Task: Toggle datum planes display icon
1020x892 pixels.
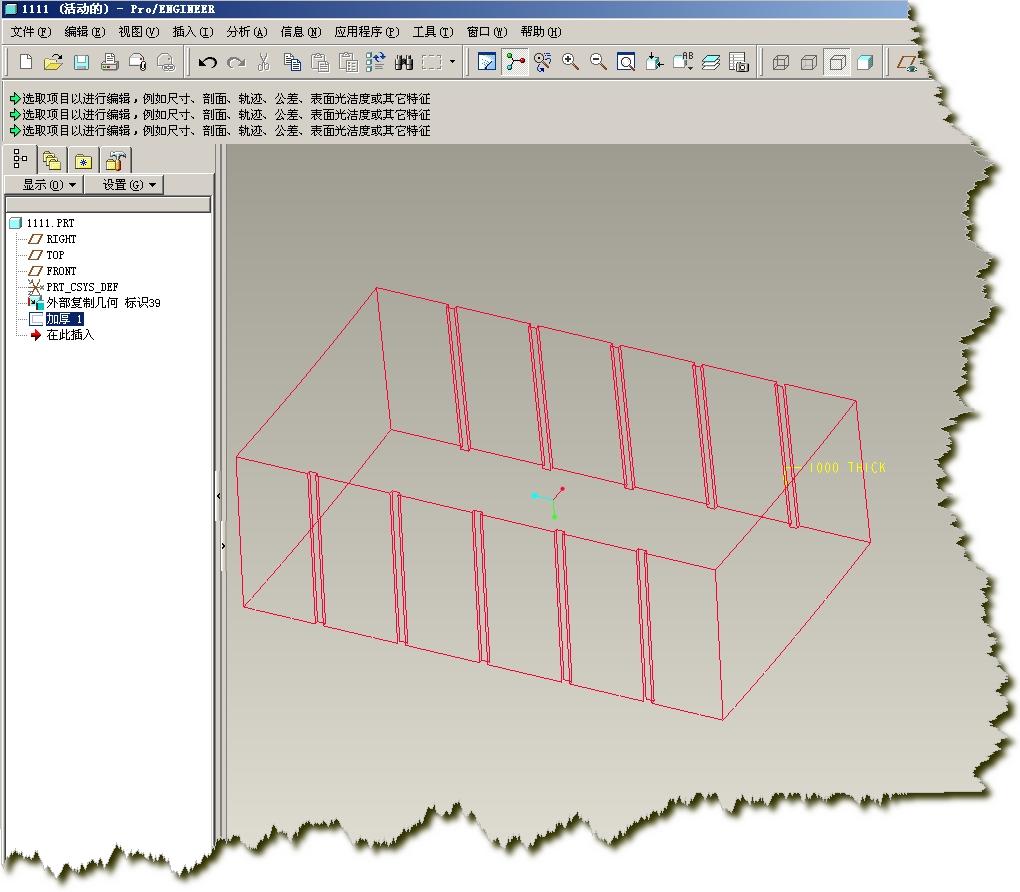Action: coord(907,62)
